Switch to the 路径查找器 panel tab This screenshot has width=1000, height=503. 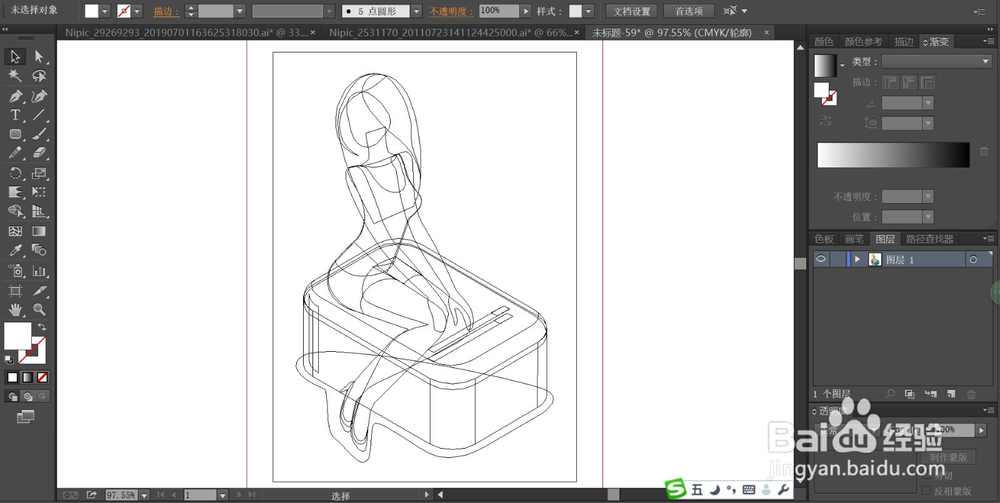[x=929, y=239]
